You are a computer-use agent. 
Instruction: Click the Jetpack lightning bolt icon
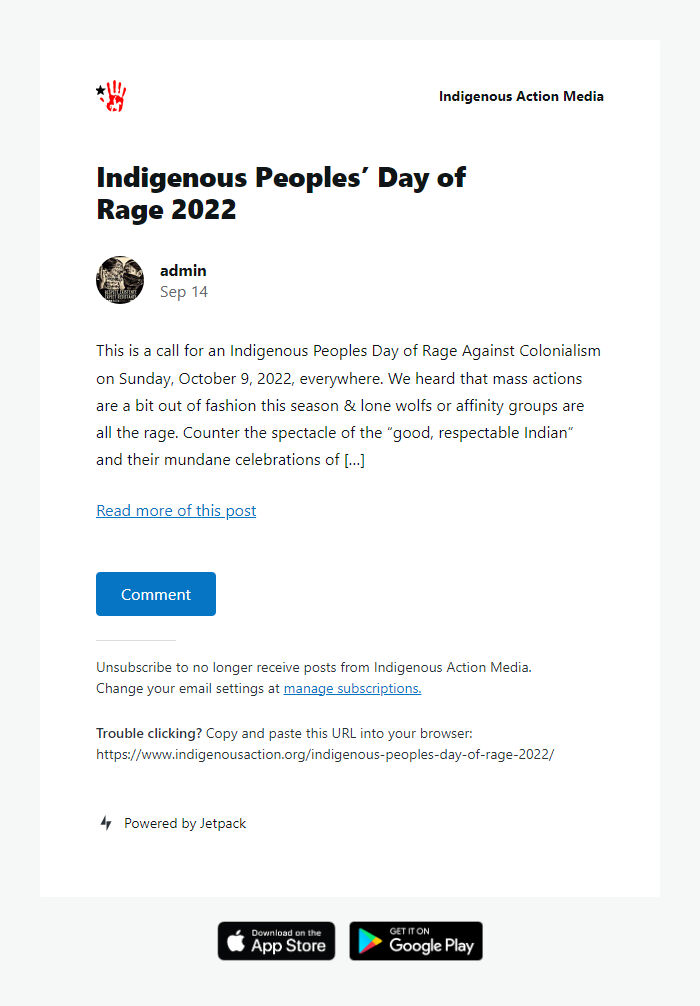click(105, 823)
